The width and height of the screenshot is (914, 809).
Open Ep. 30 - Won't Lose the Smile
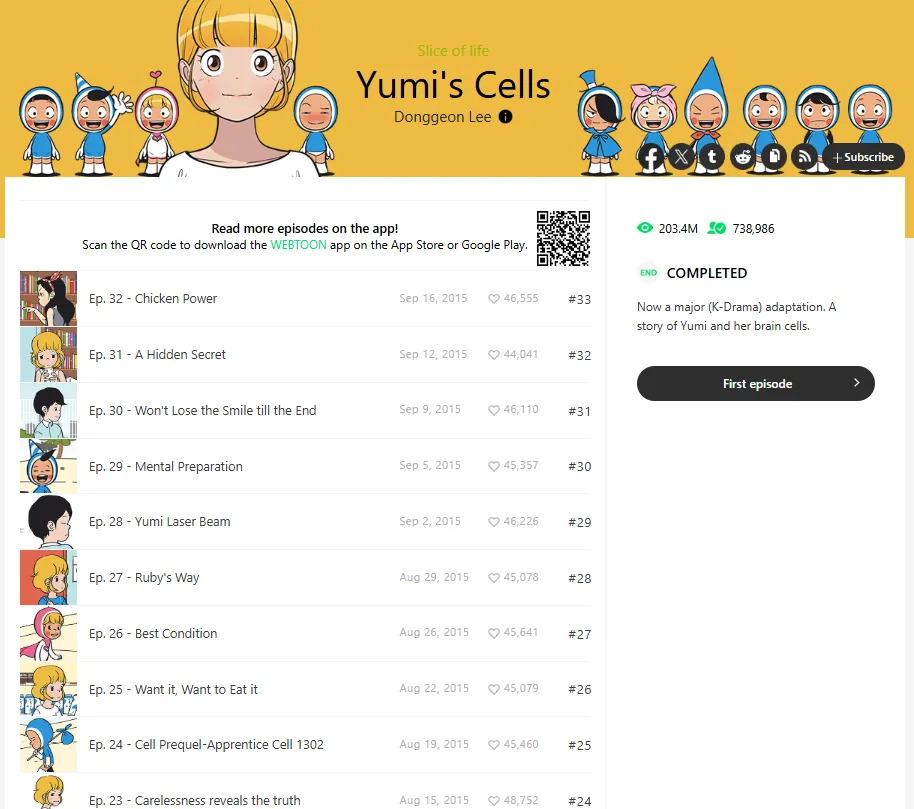(305, 410)
